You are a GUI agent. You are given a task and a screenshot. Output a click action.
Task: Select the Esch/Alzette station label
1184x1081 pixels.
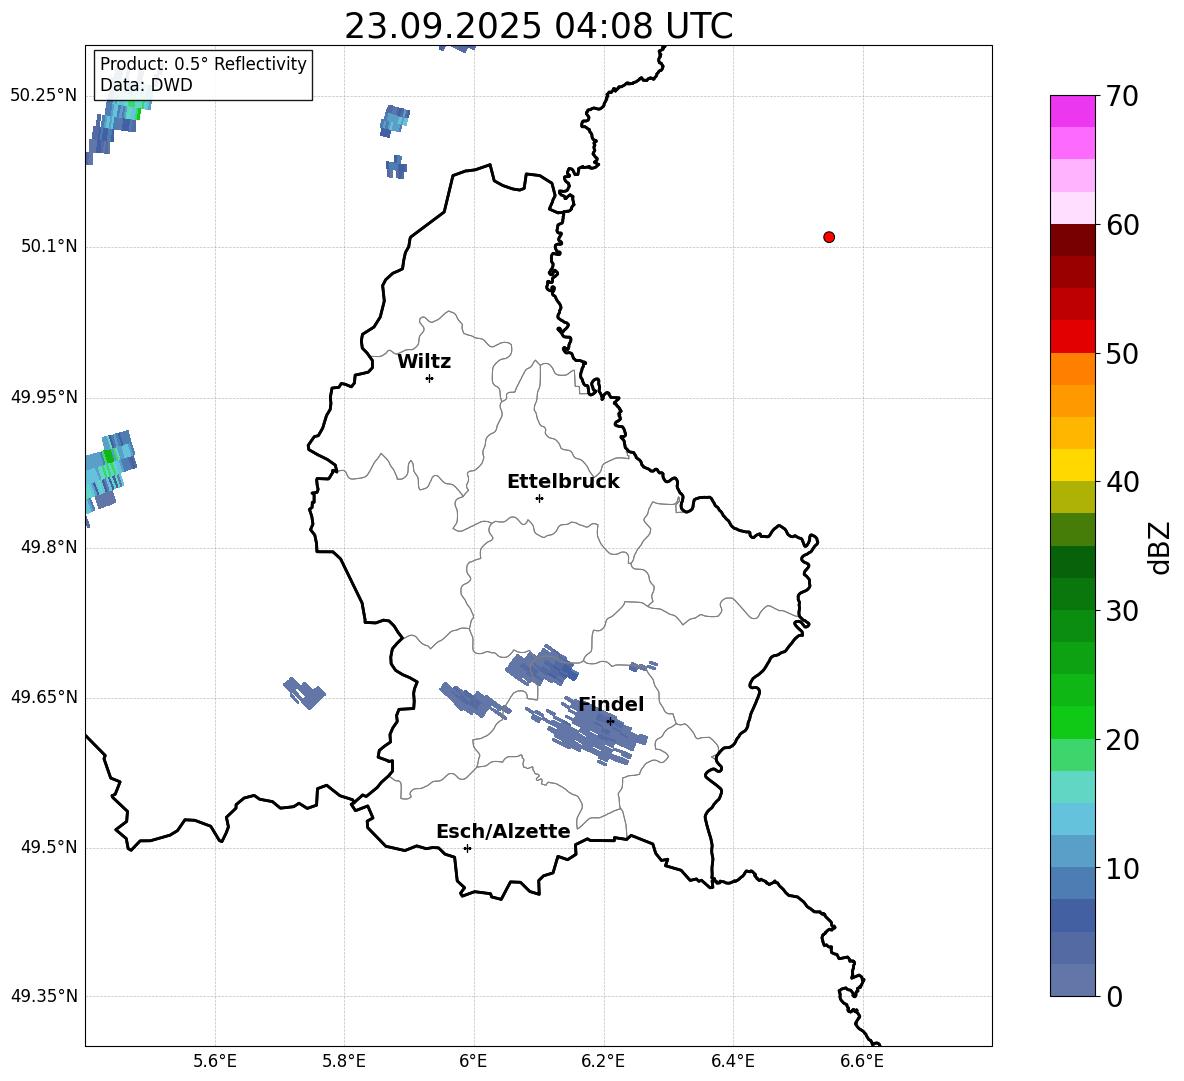(x=503, y=831)
